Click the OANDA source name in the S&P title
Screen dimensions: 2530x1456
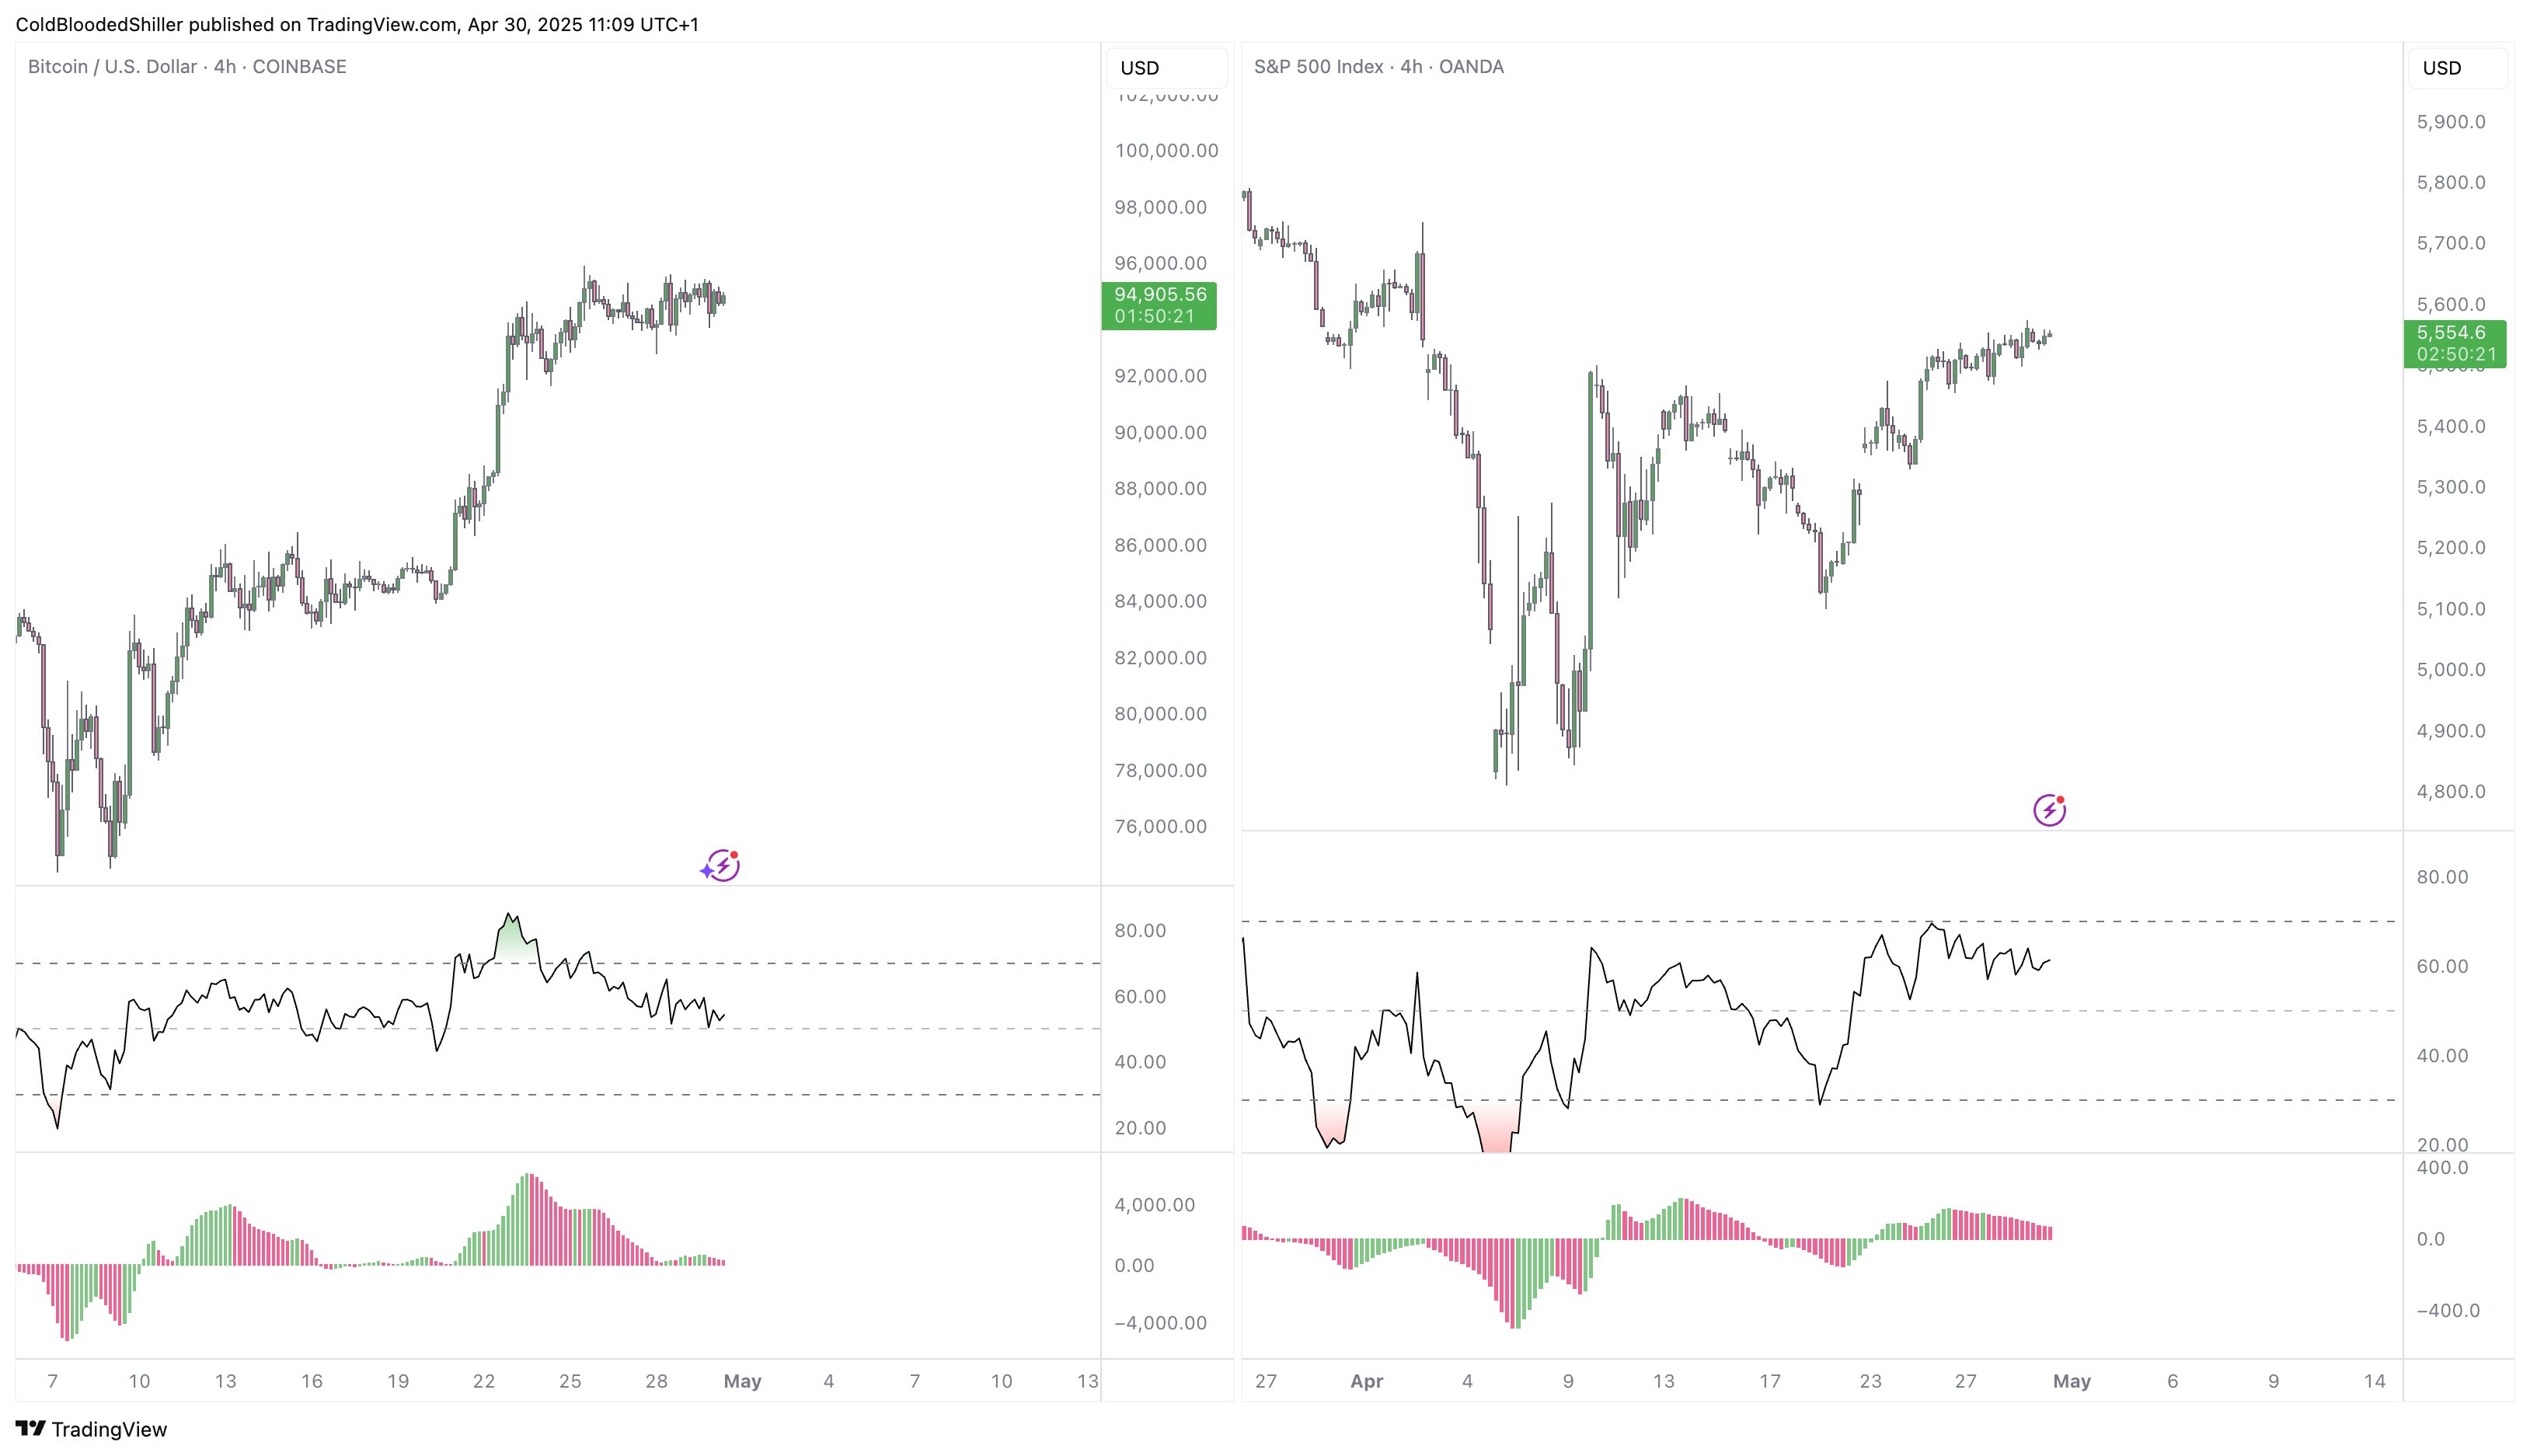1471,67
